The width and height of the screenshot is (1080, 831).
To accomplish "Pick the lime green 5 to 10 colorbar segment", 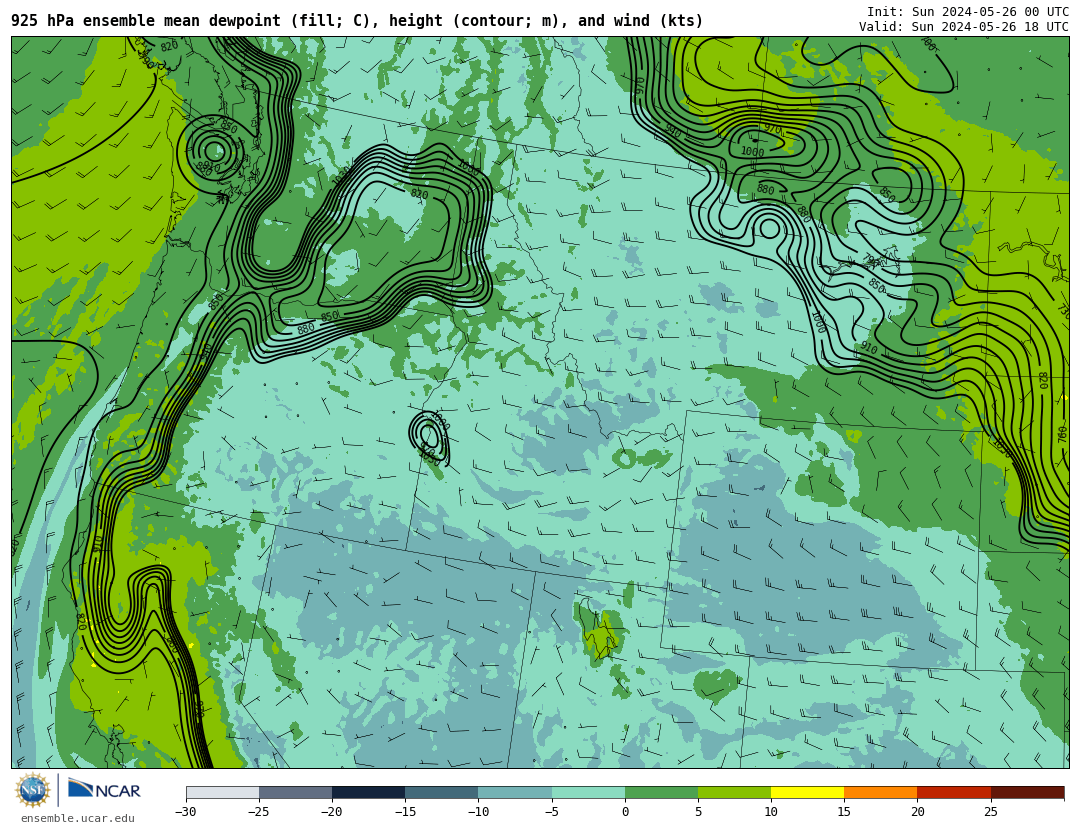I will (734, 792).
